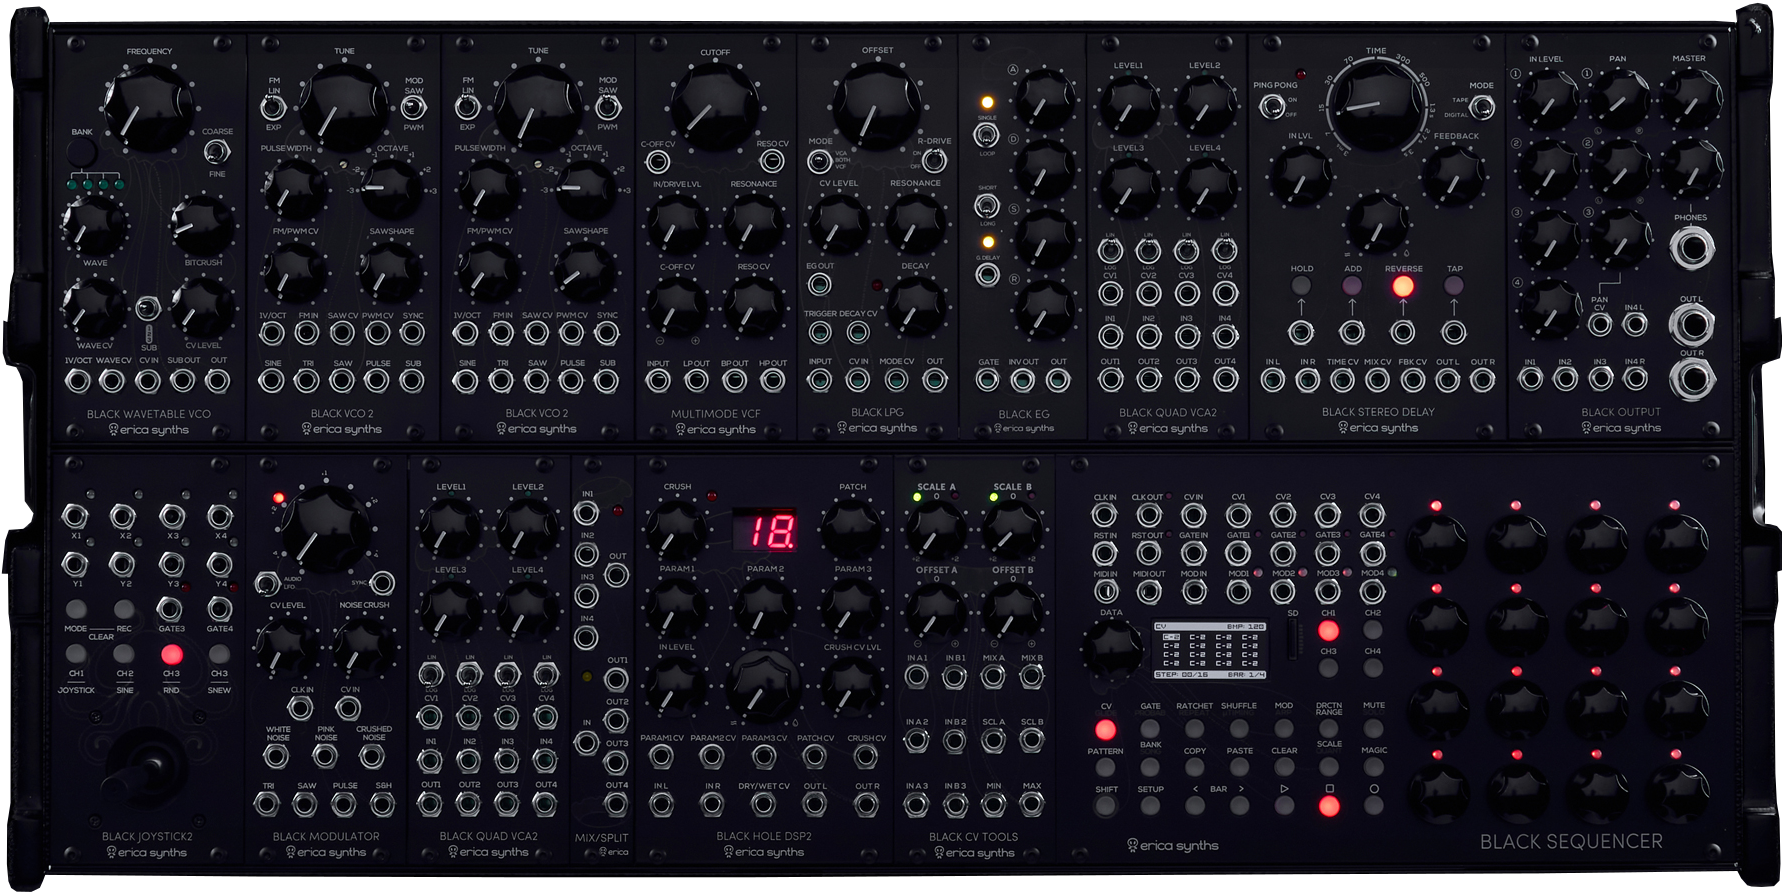
Task: Flip the SINGLE/LOOP switch on Black EG
Action: point(987,136)
